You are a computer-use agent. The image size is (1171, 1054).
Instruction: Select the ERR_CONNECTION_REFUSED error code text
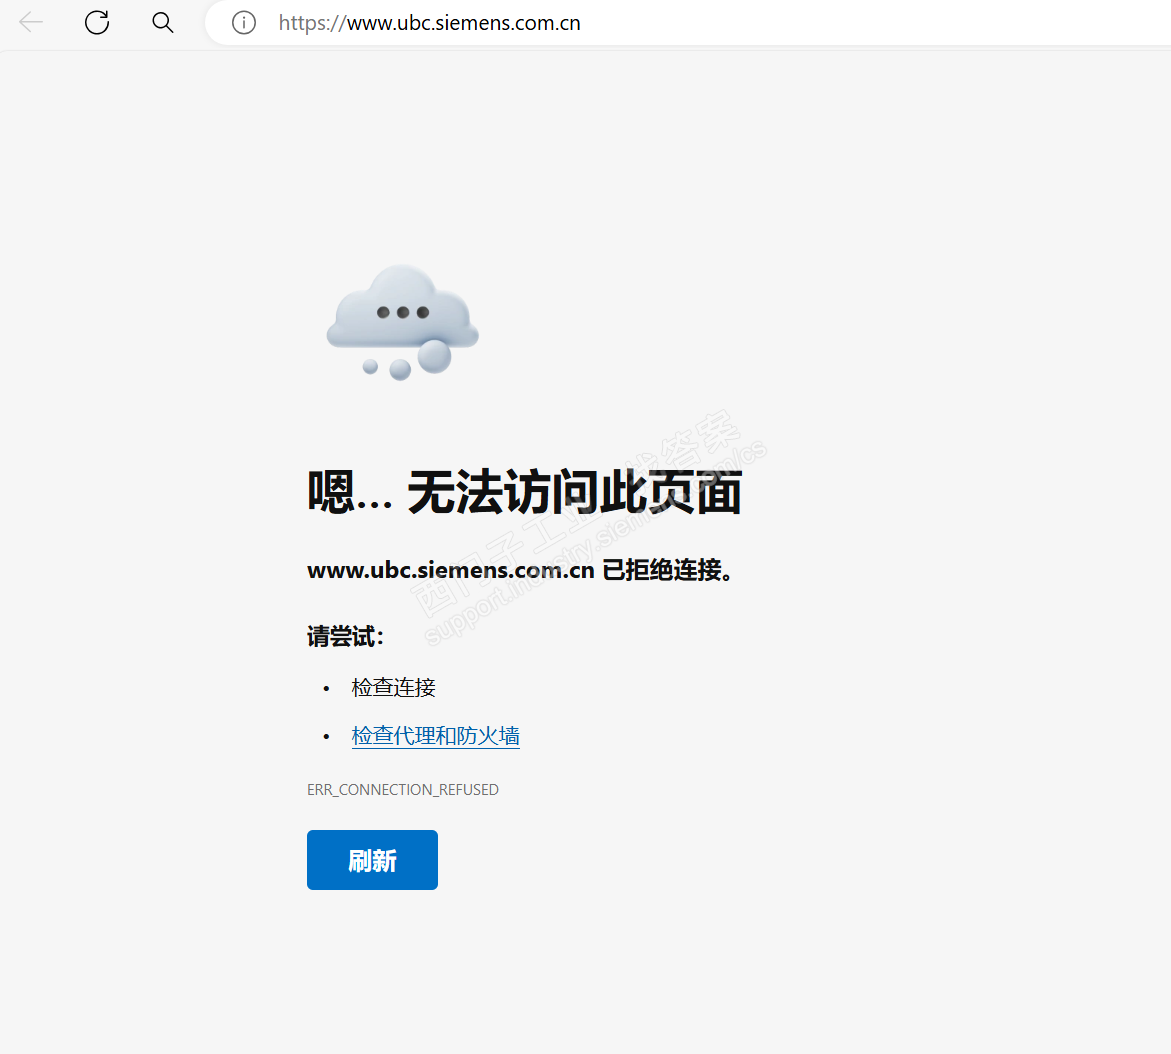pos(403,790)
